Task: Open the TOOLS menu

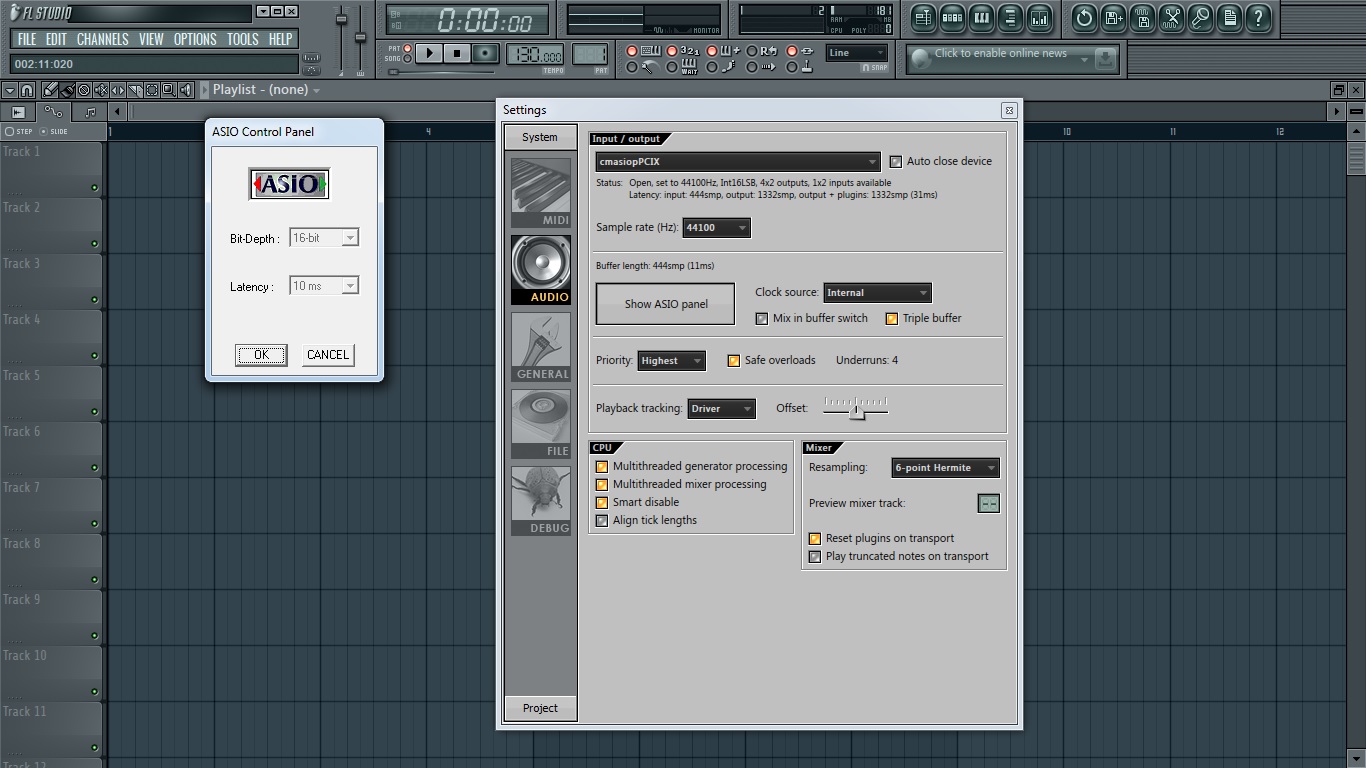Action: pos(242,39)
